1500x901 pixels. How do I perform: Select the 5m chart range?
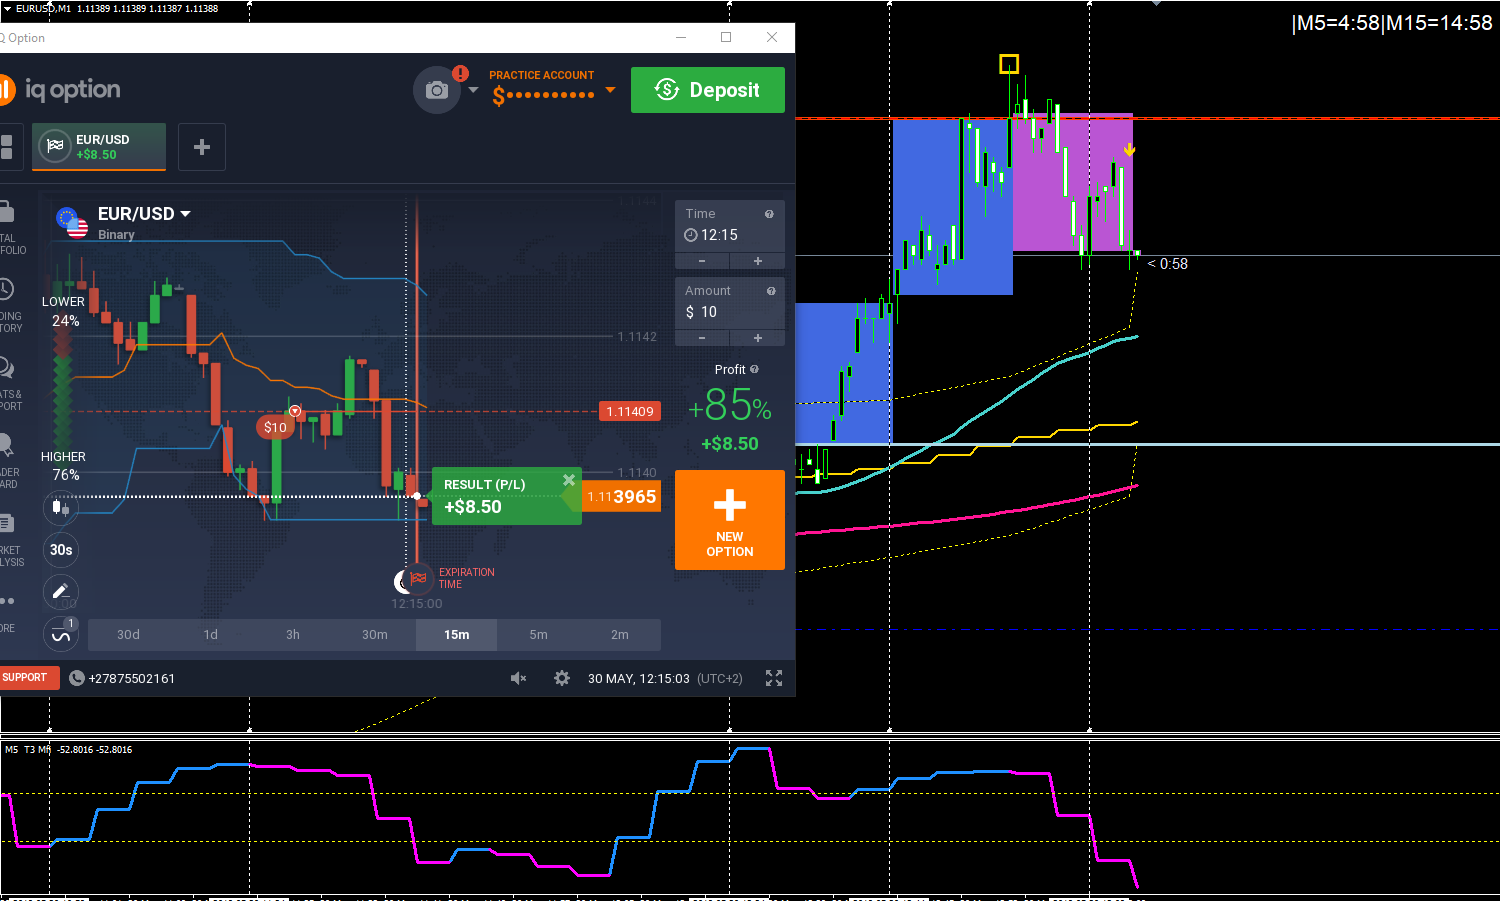(x=538, y=635)
